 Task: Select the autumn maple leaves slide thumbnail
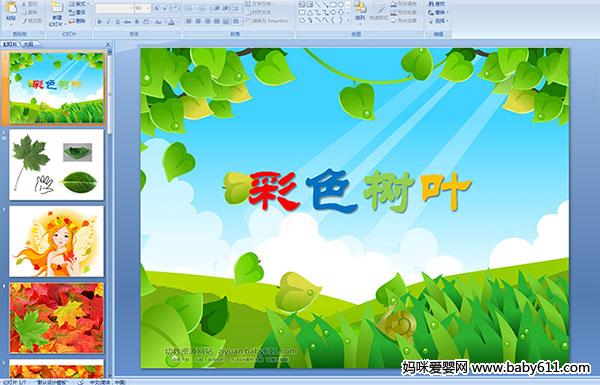pos(57,318)
